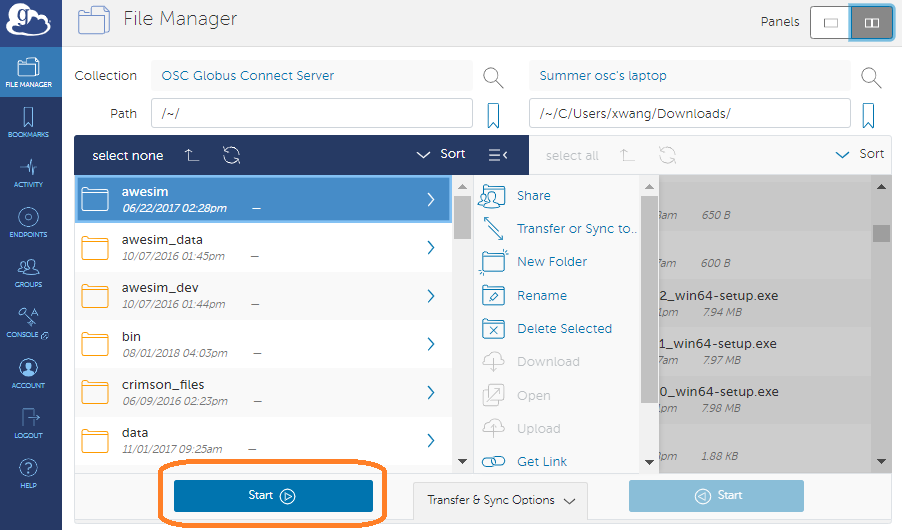Expand awesim_data folder with chevron
Viewport: 902px width, 530px height.
coord(431,247)
